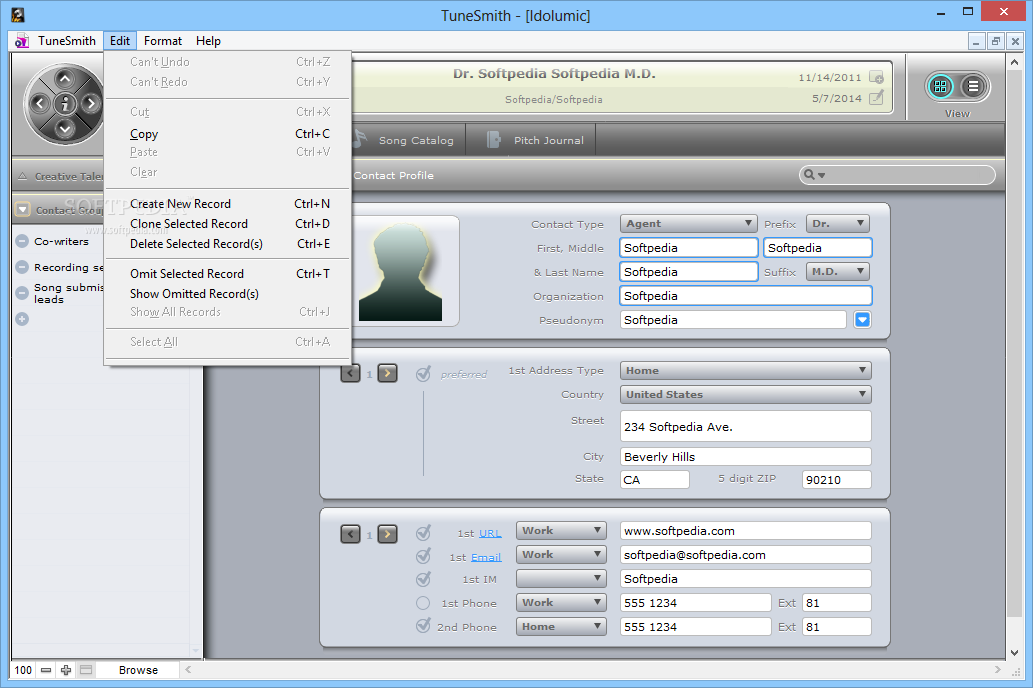Click the right arrow on the navigation dial
1033x688 pixels.
click(91, 103)
